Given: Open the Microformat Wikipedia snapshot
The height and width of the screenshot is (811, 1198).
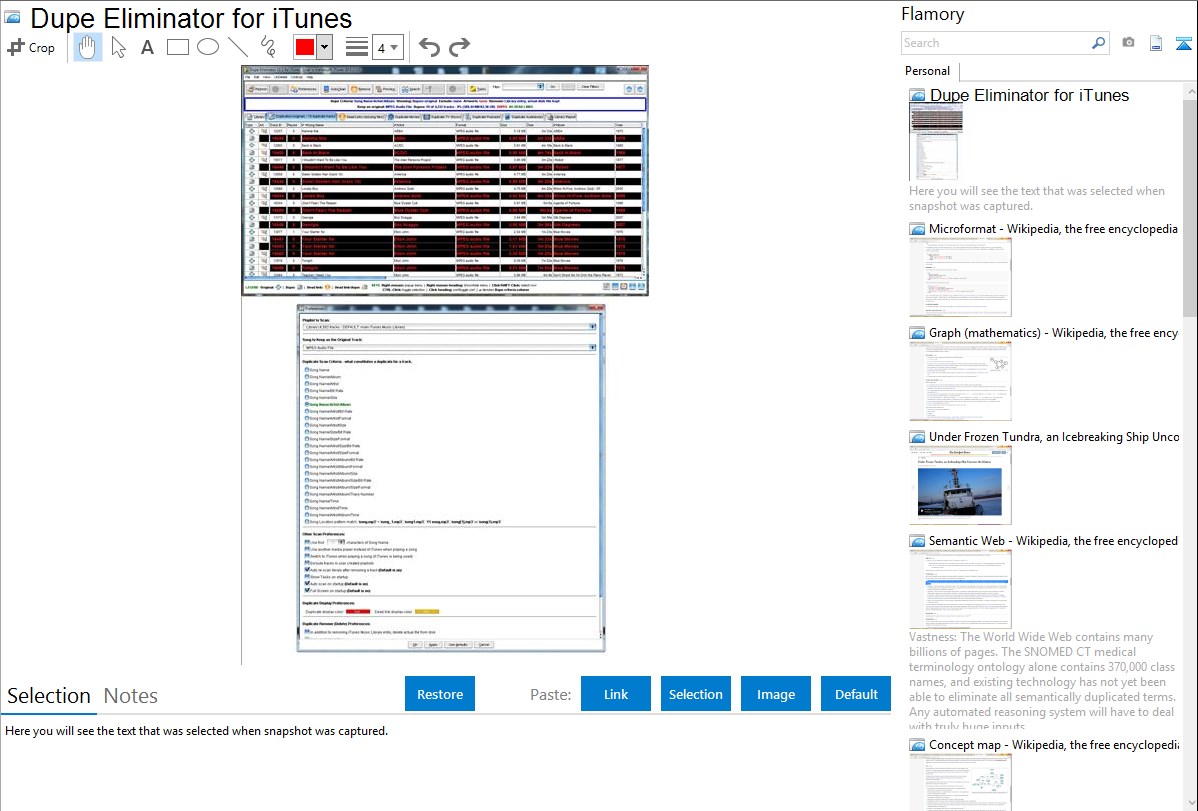Looking at the screenshot, I should pos(1053,229).
